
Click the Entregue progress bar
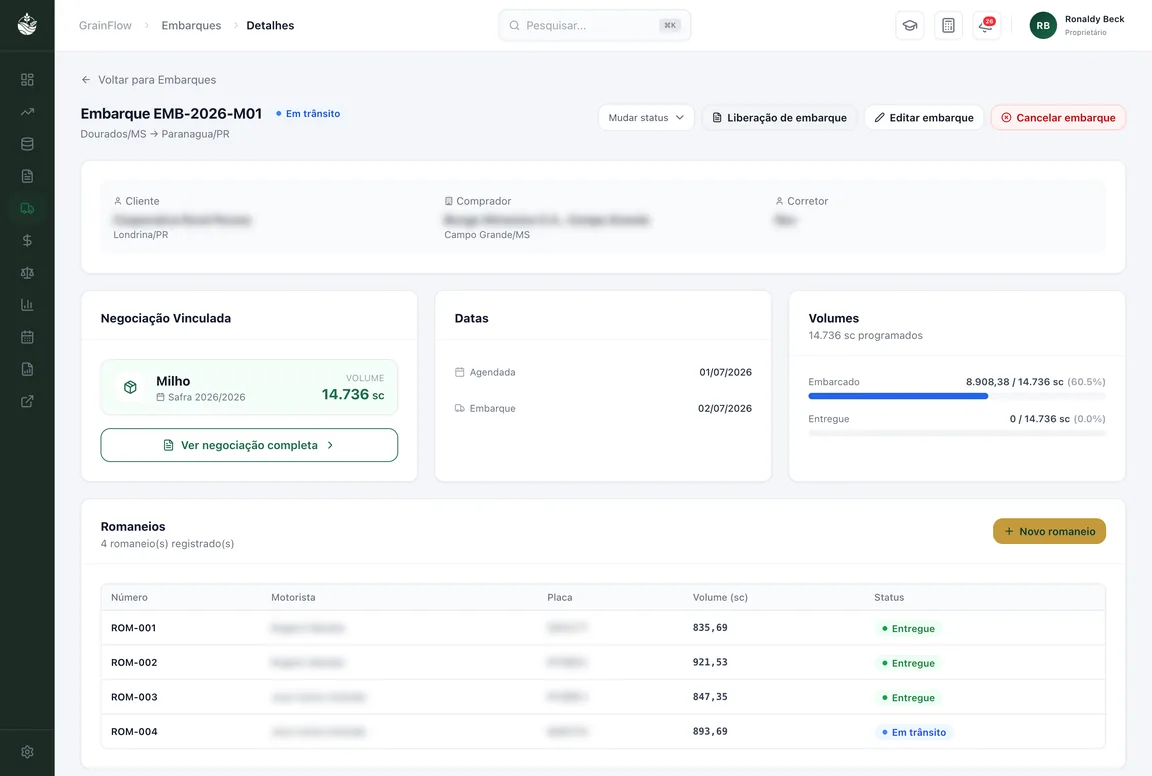pos(957,433)
